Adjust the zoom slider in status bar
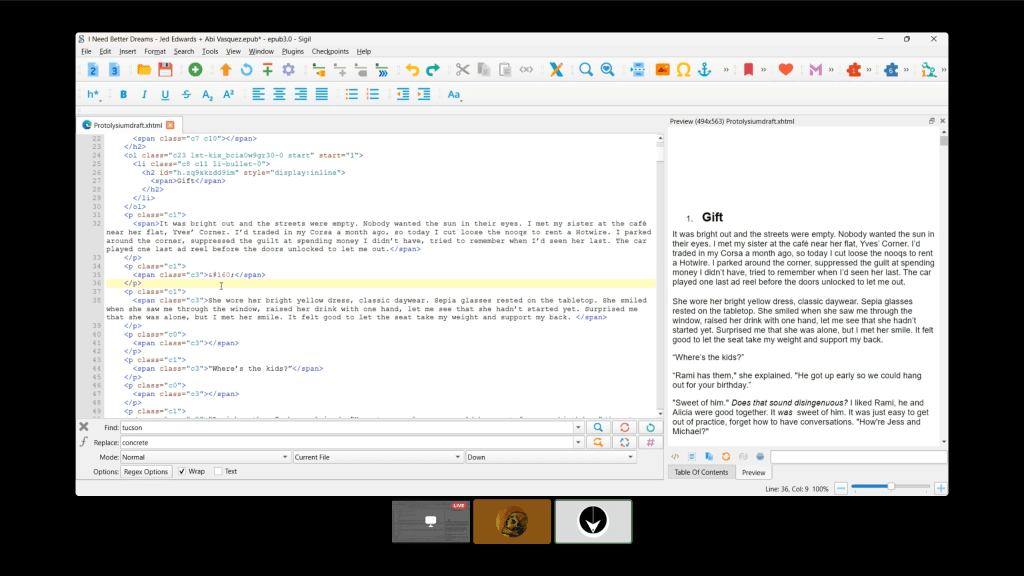The image size is (1024, 576). pos(891,488)
